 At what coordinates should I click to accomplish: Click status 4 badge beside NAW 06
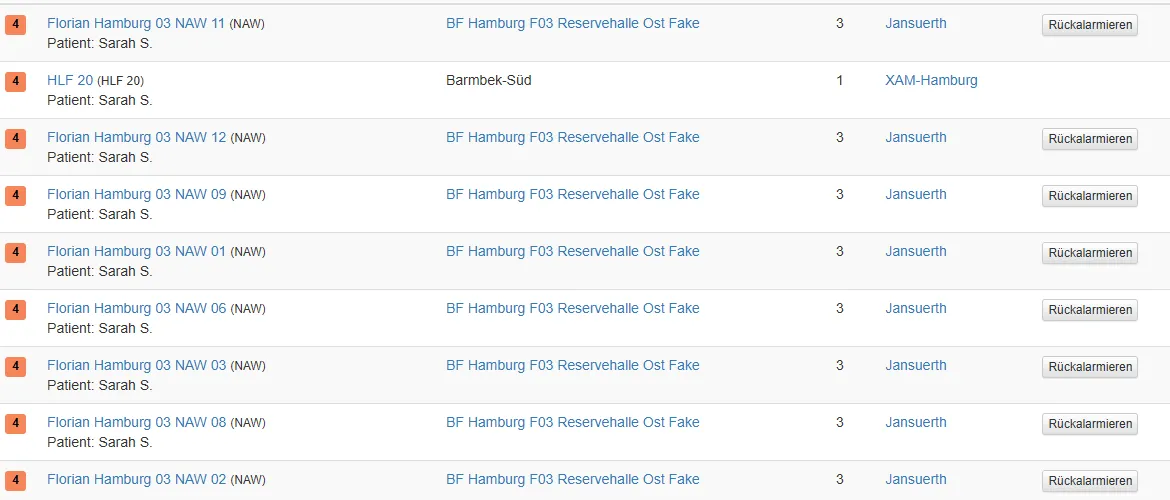16,310
